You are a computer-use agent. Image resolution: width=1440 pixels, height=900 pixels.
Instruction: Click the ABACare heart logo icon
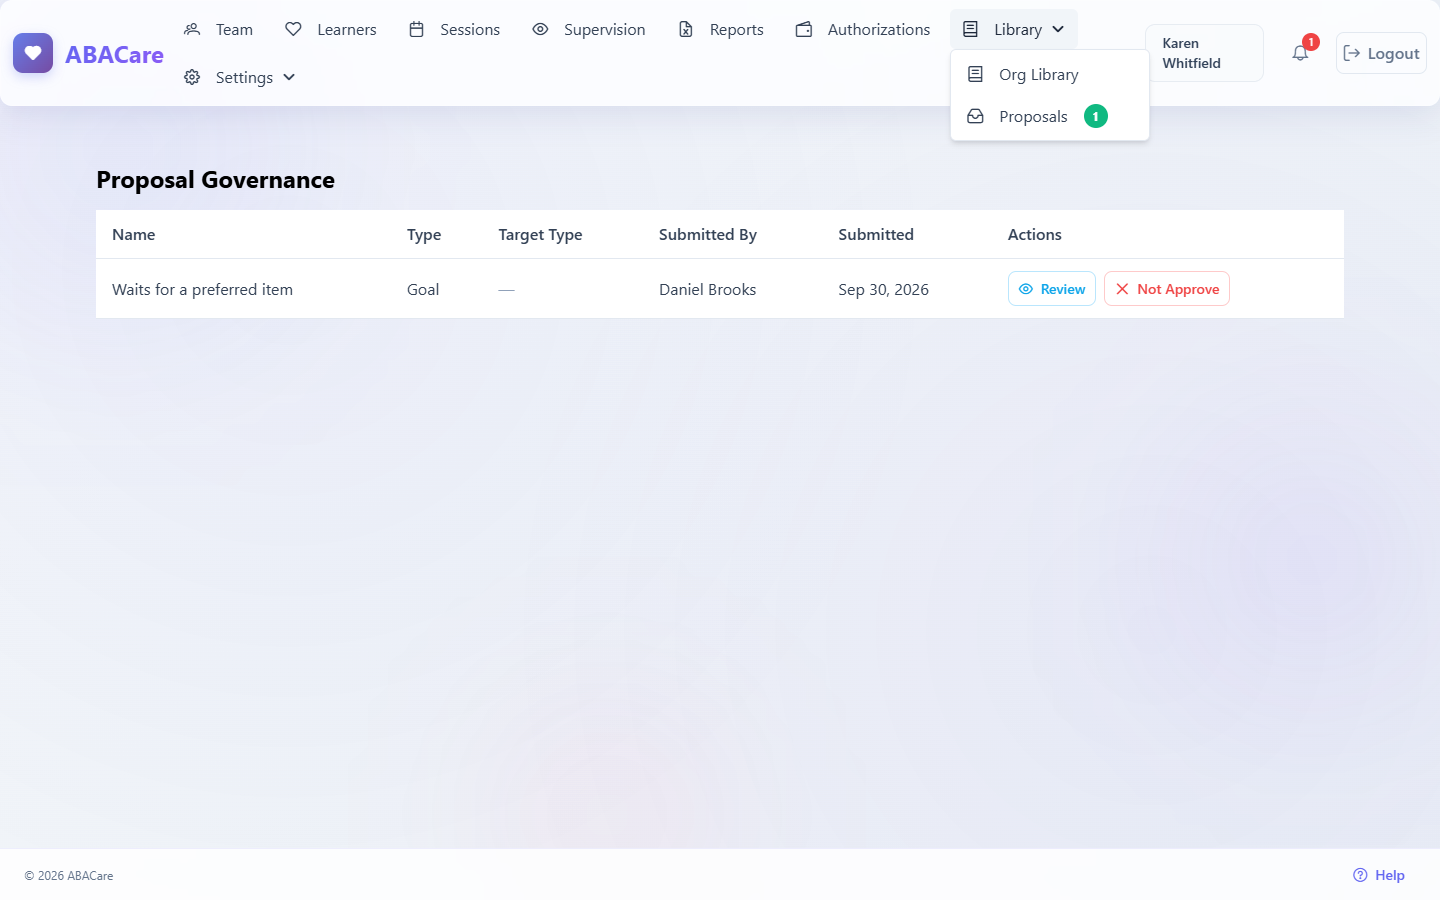click(x=33, y=53)
